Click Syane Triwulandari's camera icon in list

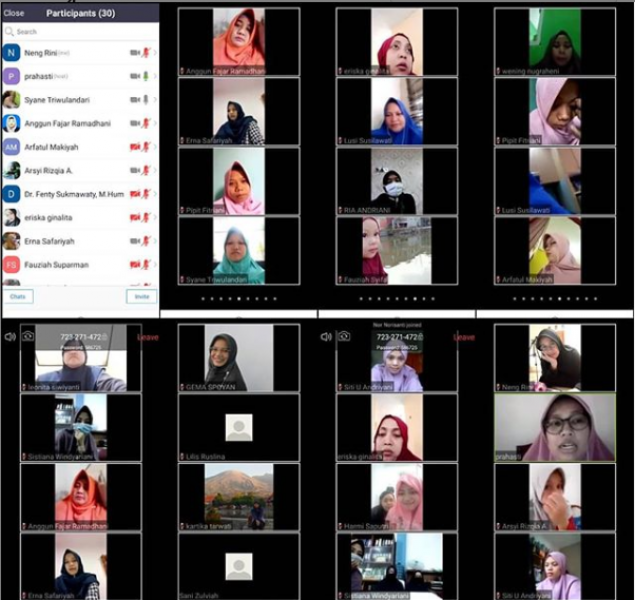[x=134, y=100]
